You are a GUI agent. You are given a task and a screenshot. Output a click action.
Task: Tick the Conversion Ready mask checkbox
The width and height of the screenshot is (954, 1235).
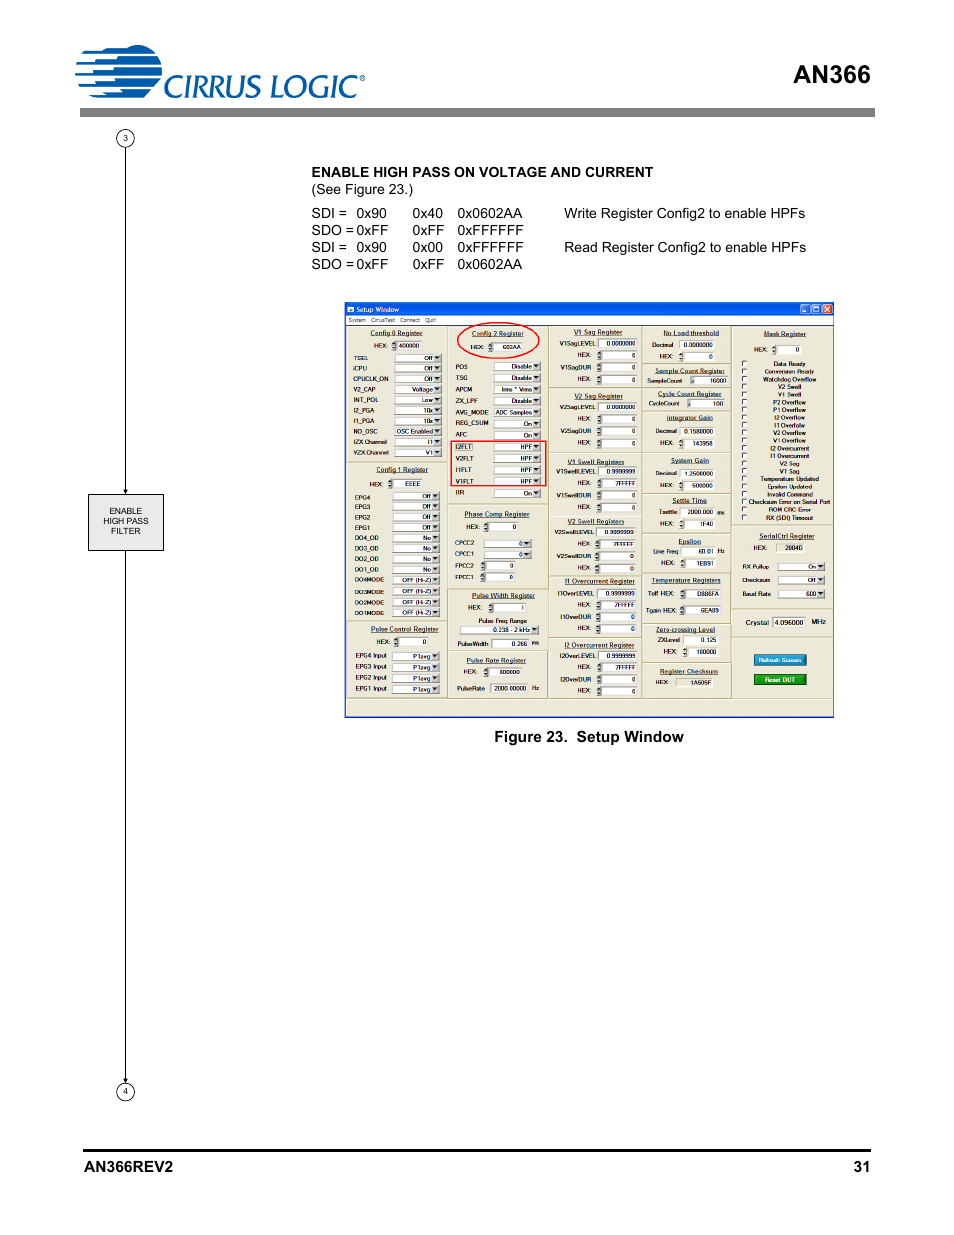745,372
